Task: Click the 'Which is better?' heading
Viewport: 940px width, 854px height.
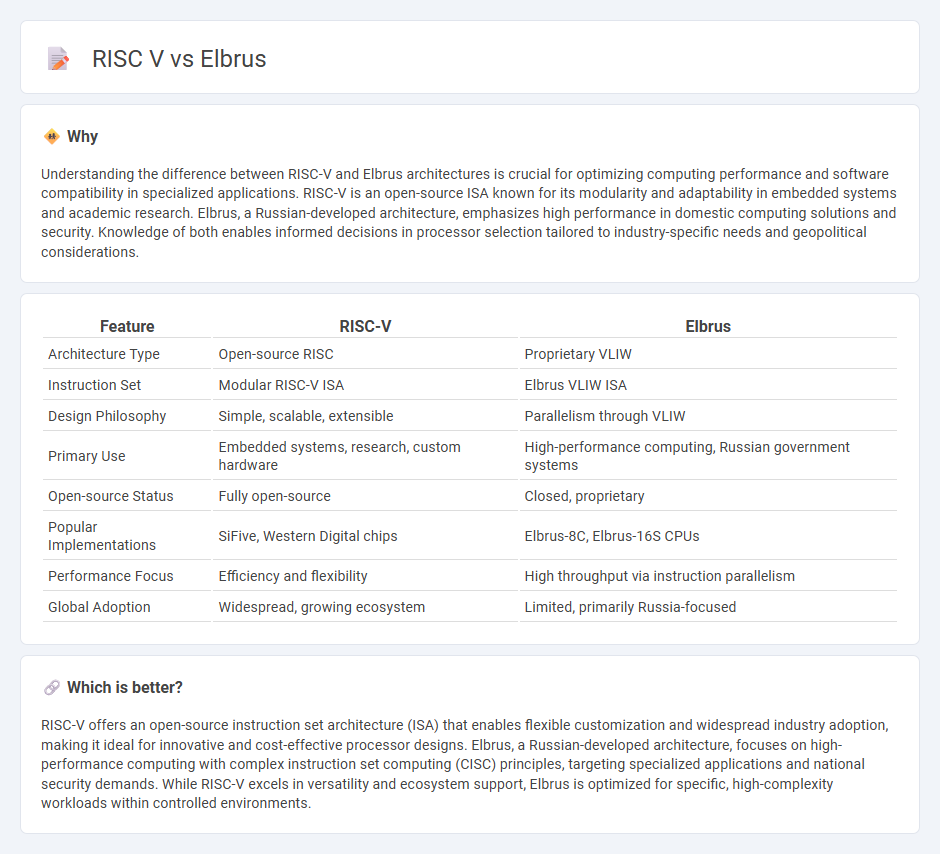Action: (125, 687)
